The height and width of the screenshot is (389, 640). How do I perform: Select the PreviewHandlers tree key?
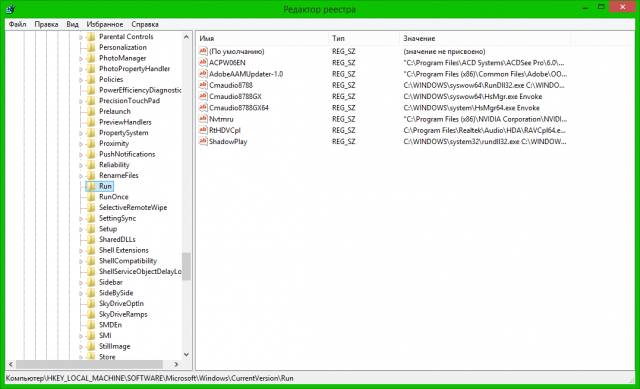pyautogui.click(x=125, y=122)
